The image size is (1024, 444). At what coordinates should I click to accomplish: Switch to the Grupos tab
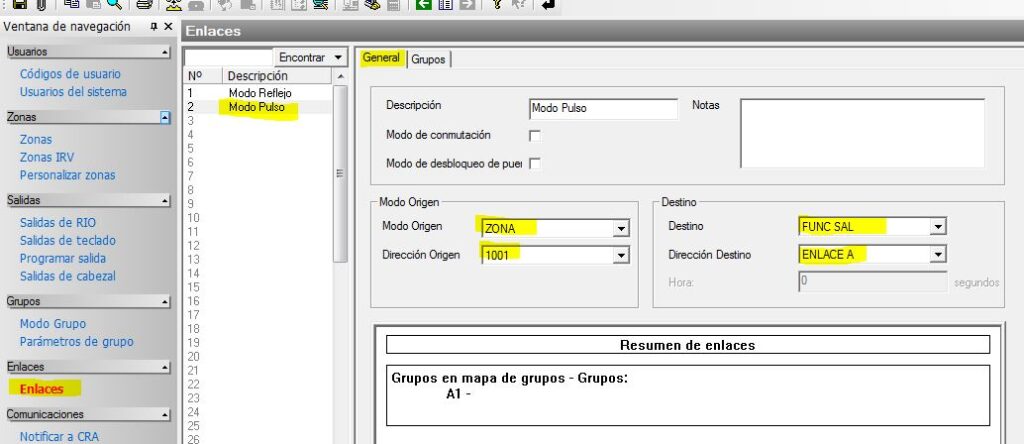(428, 59)
